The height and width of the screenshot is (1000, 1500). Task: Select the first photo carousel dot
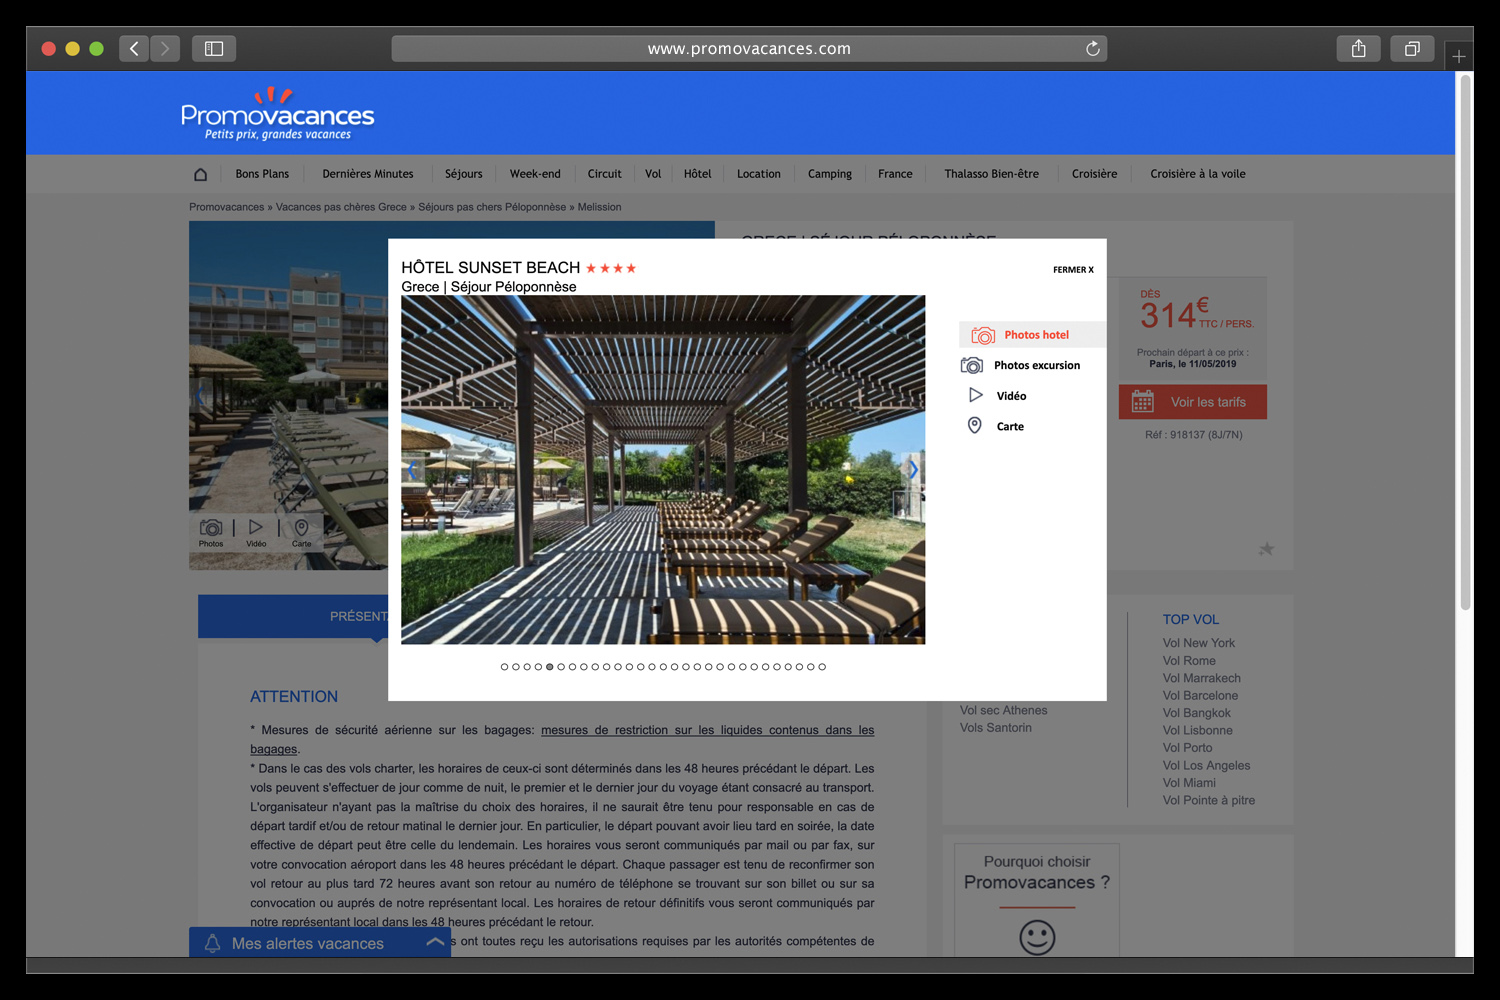(x=505, y=667)
